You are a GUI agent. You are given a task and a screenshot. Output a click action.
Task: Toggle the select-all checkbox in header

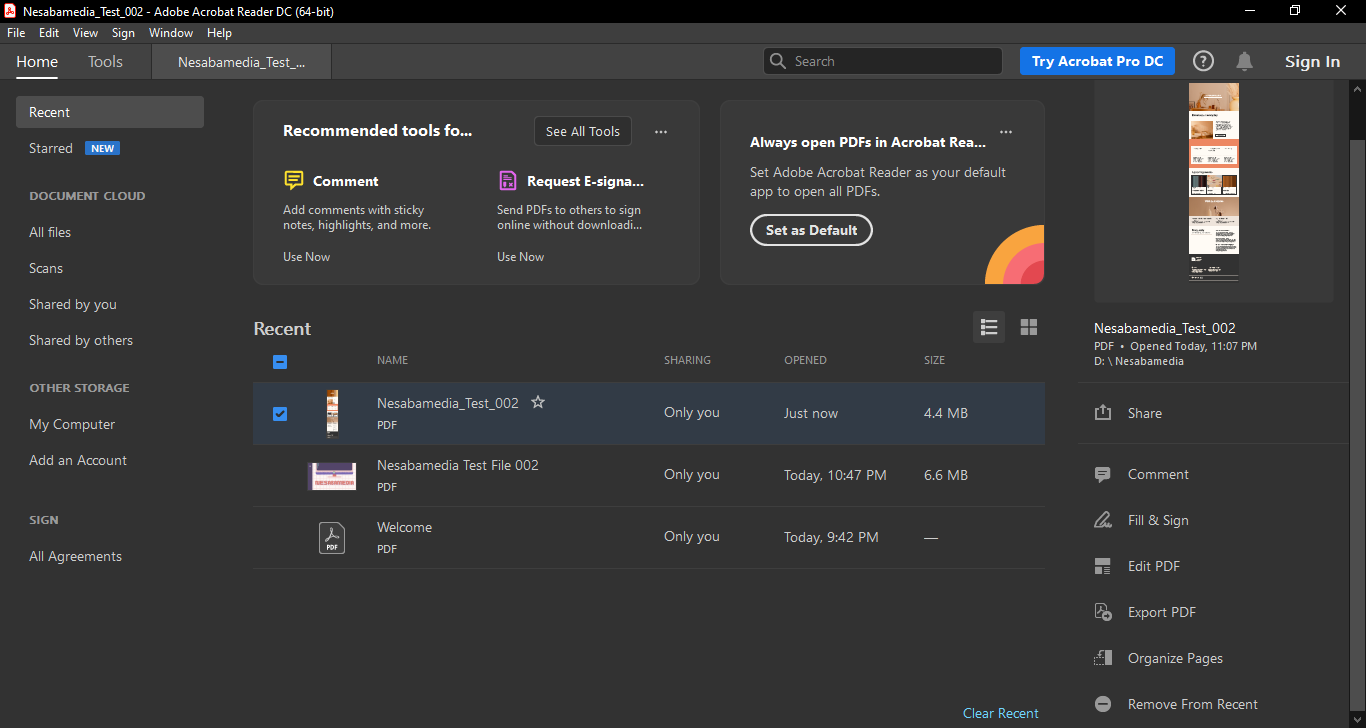280,362
